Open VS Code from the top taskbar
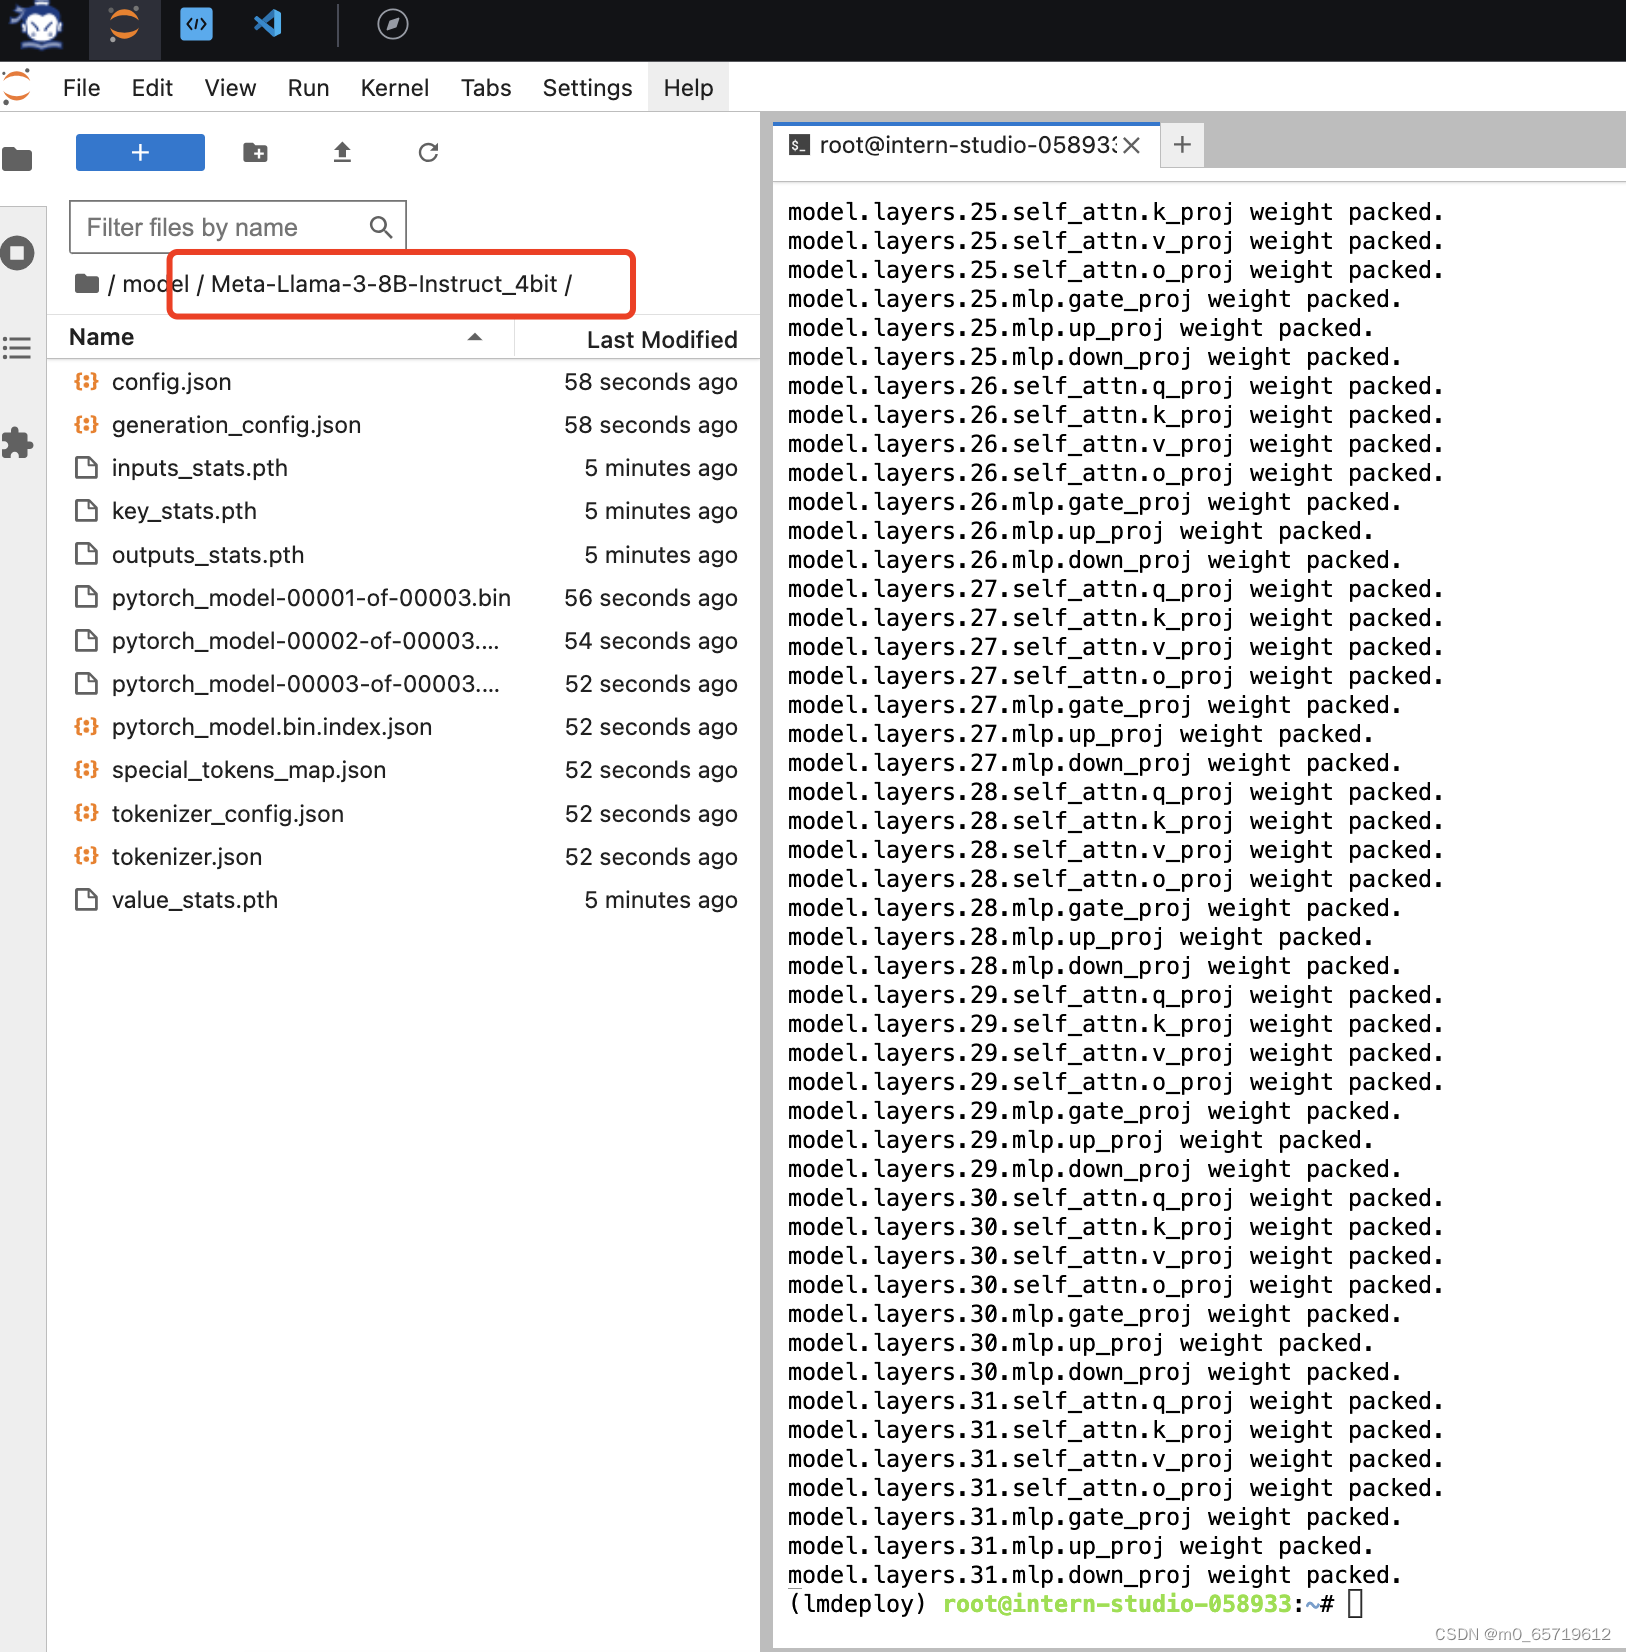Screen dimensions: 1626x1652 [266, 25]
